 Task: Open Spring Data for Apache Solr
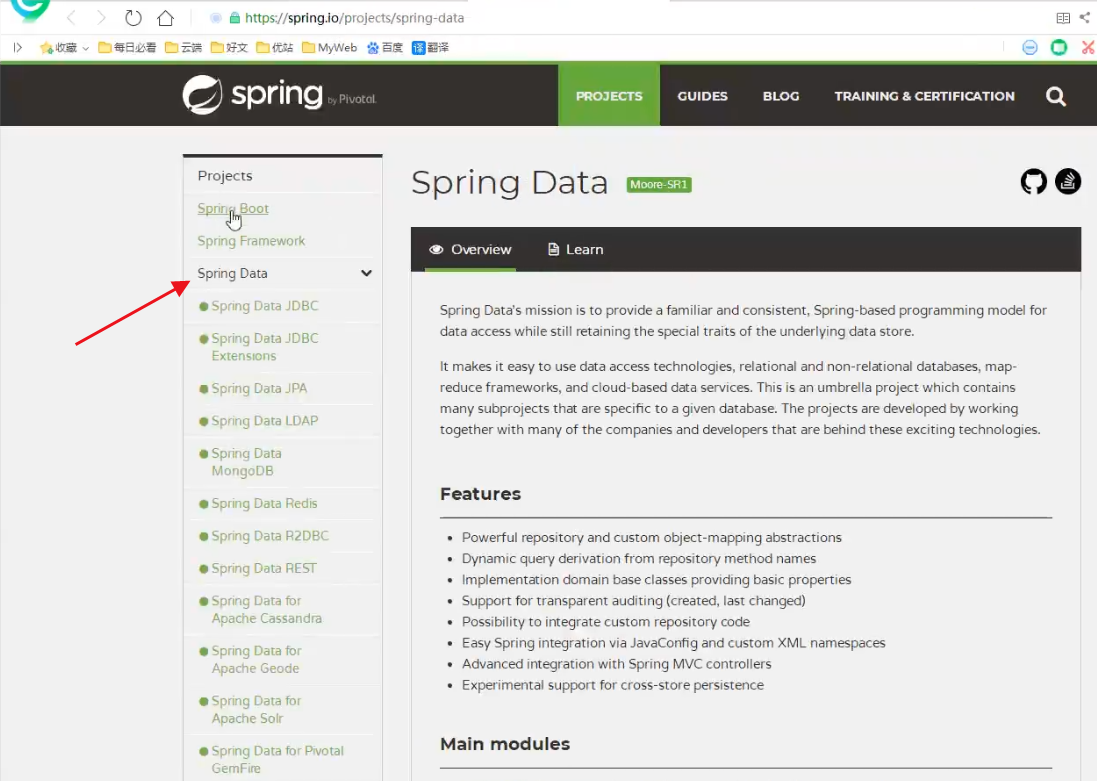pos(256,710)
